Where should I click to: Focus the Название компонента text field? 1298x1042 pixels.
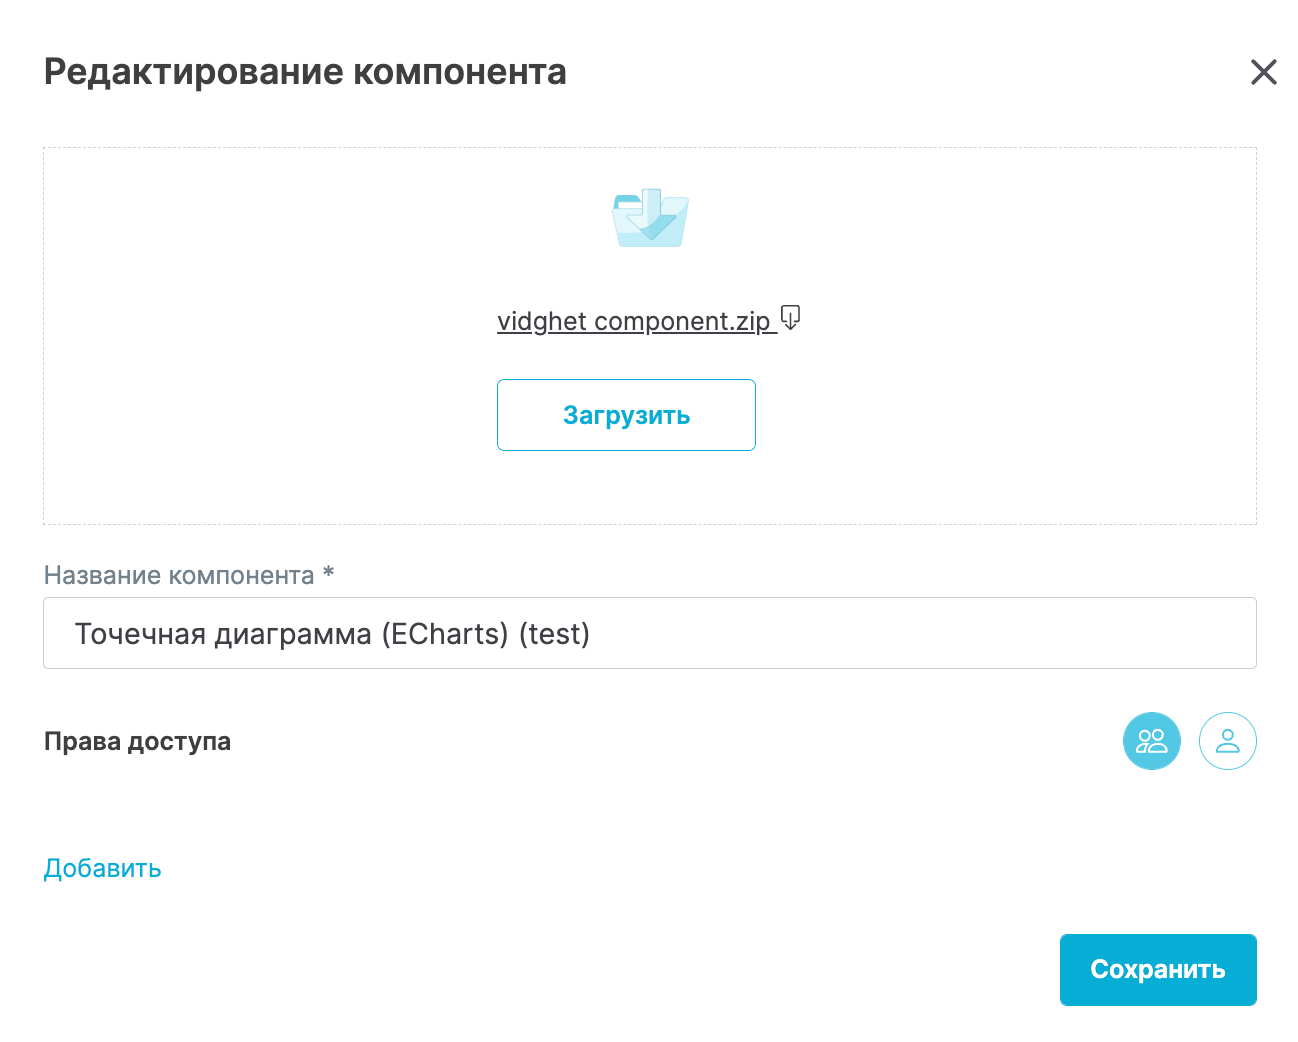649,633
